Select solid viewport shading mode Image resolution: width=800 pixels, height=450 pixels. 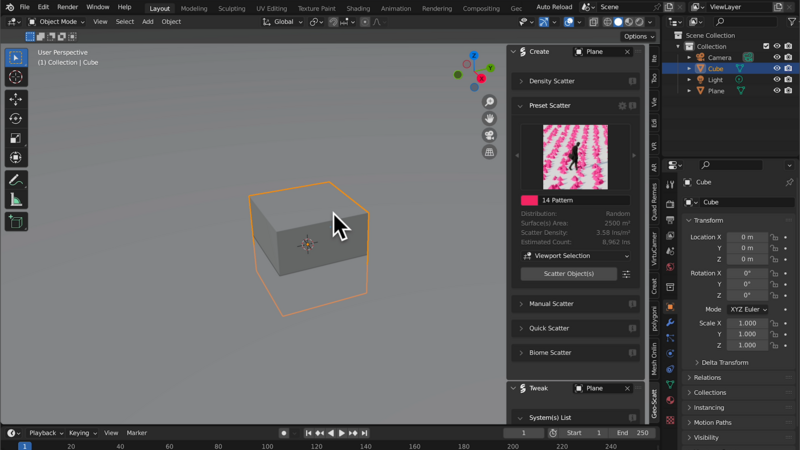pos(618,22)
